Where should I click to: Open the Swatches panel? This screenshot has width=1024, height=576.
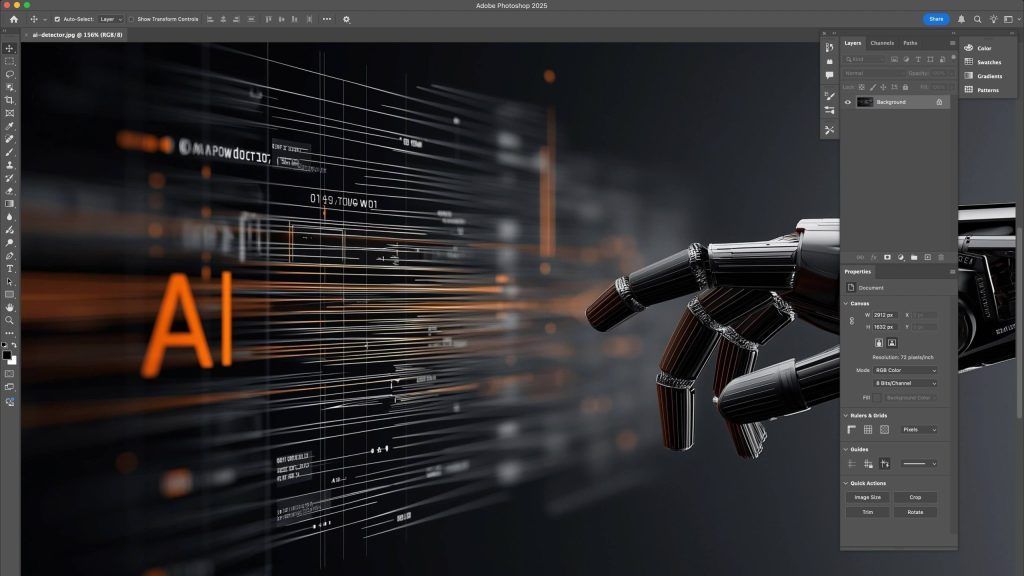pyautogui.click(x=988, y=62)
